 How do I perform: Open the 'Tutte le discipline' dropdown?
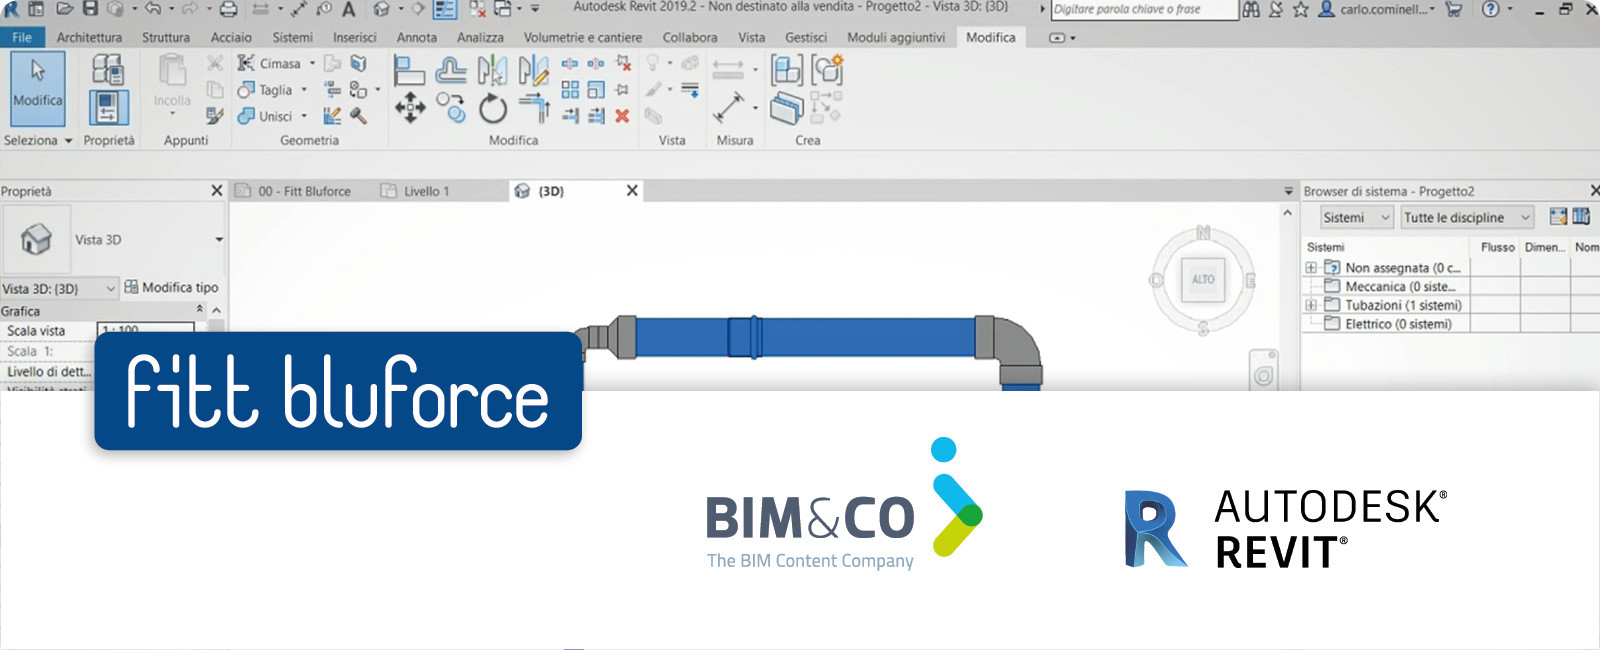click(1467, 218)
